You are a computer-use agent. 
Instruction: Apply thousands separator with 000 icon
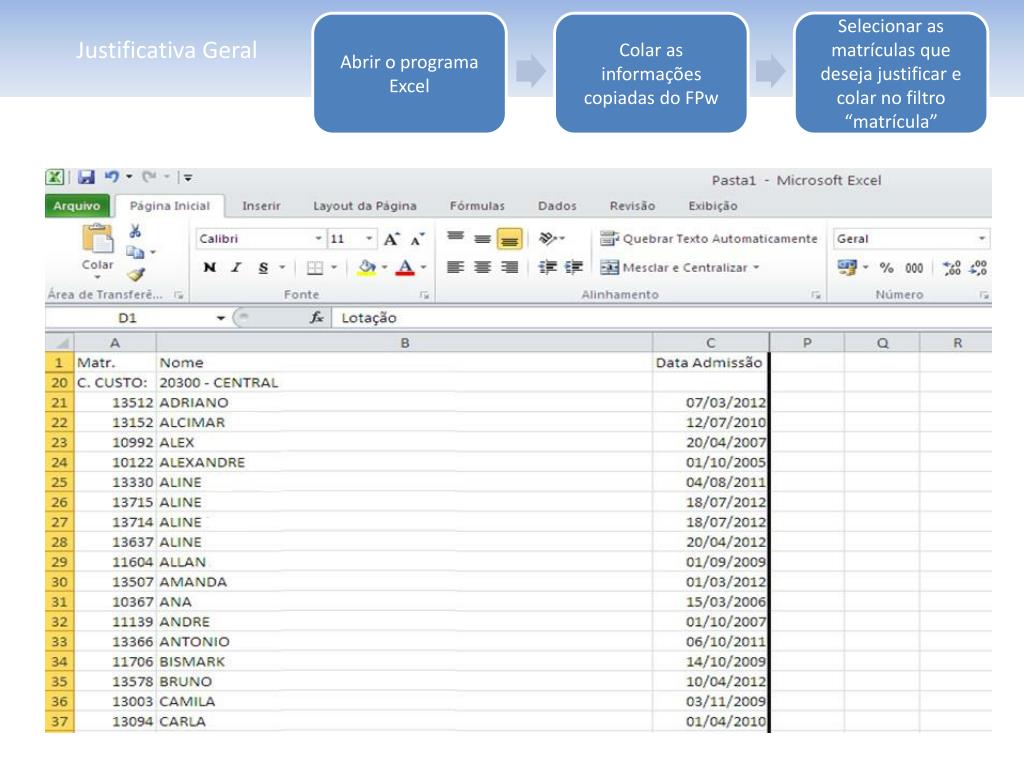(x=914, y=268)
